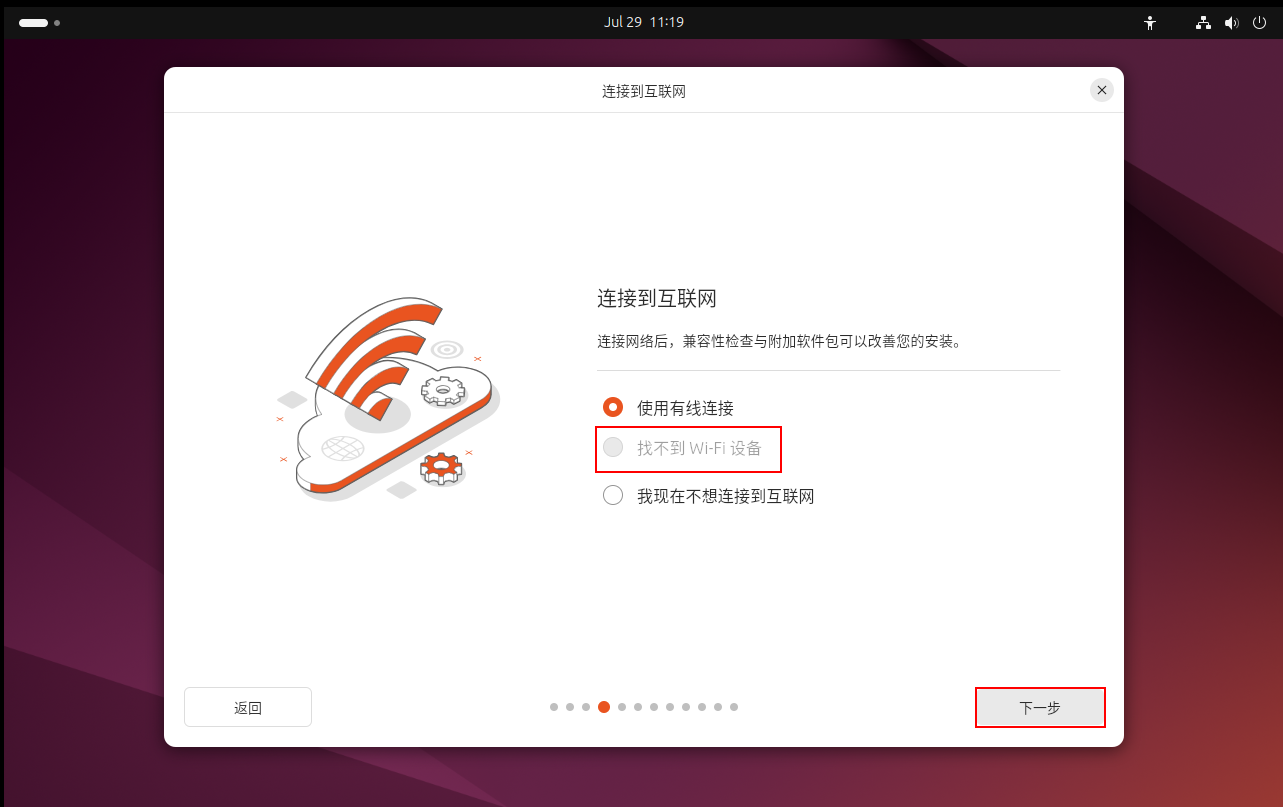Click the first progress dot
This screenshot has height=807, width=1283.
pos(553,707)
